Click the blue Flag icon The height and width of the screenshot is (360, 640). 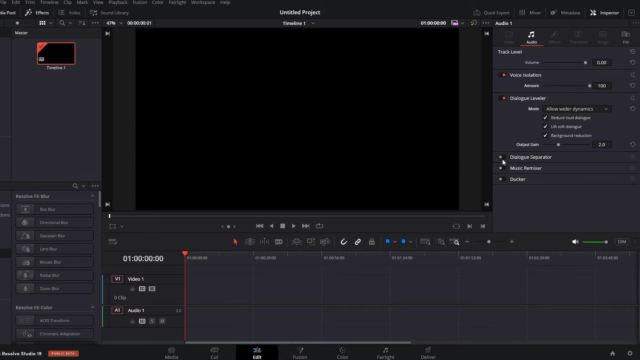(x=387, y=242)
